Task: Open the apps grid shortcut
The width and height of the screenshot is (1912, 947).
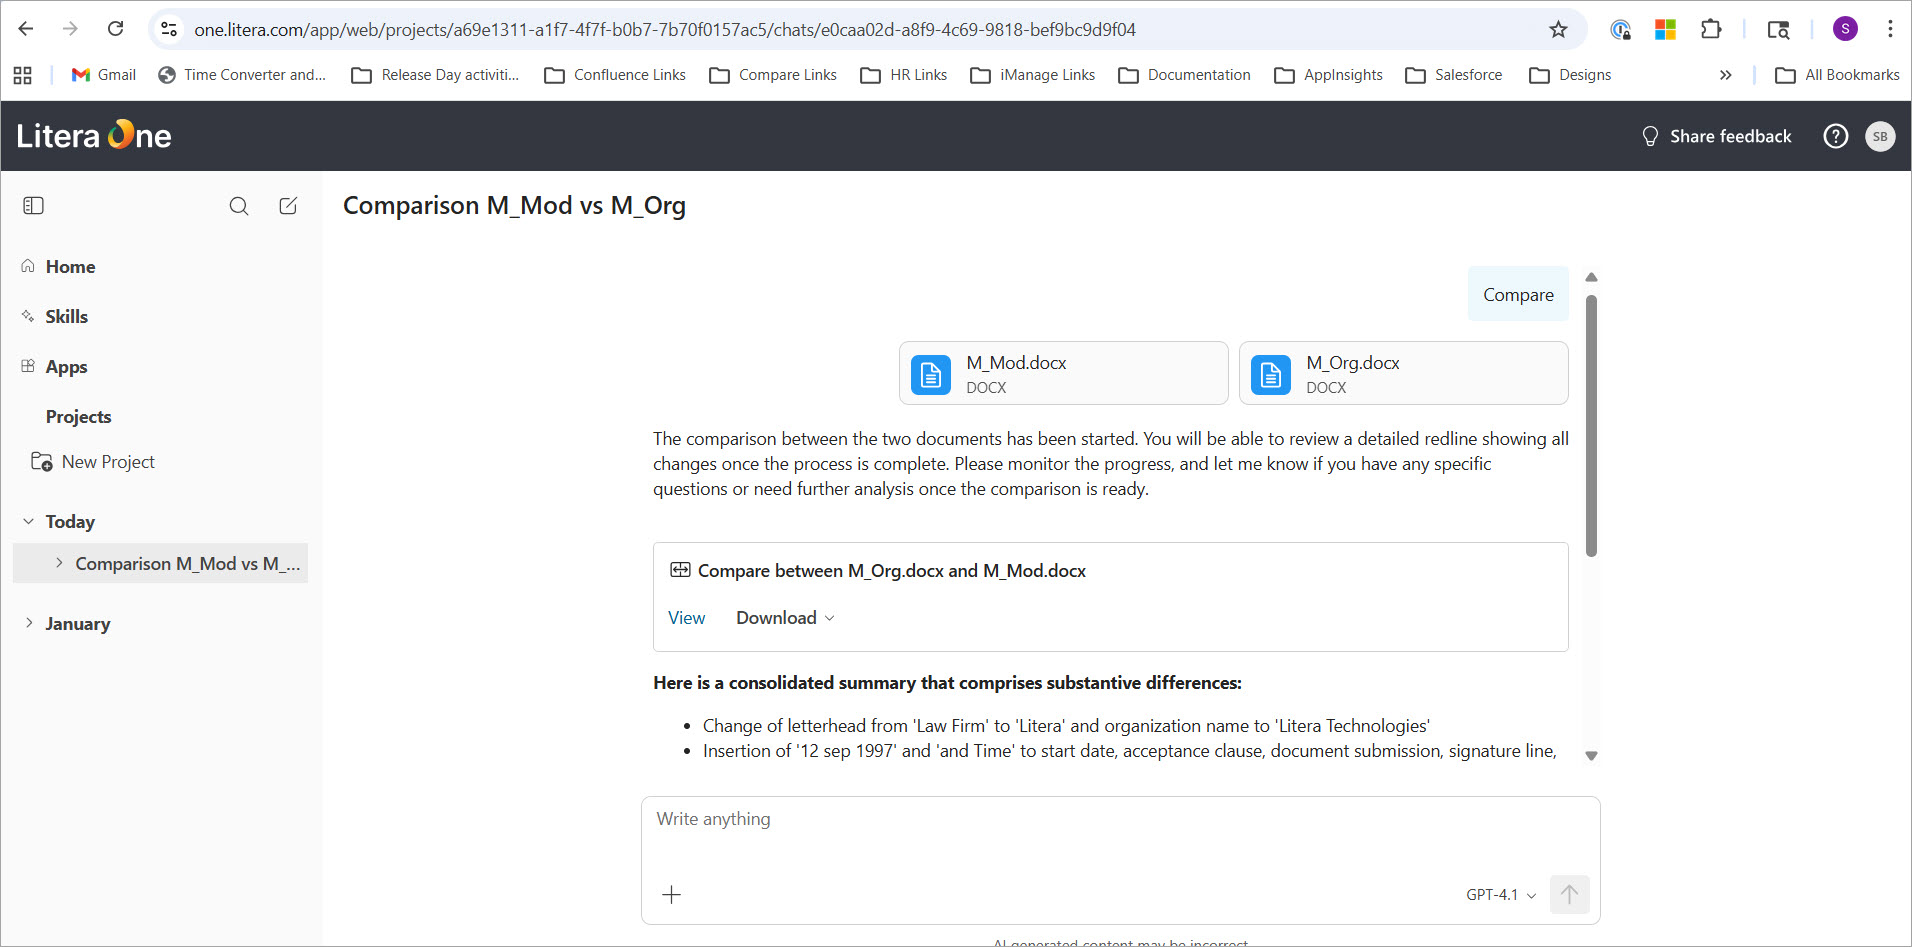Action: tap(23, 75)
